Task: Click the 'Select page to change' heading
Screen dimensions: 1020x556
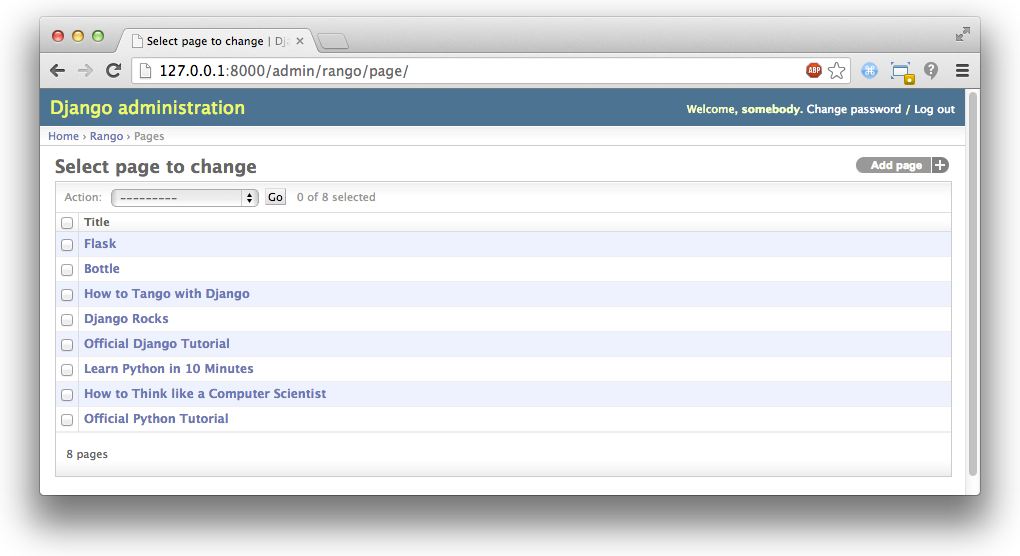Action: 155,166
